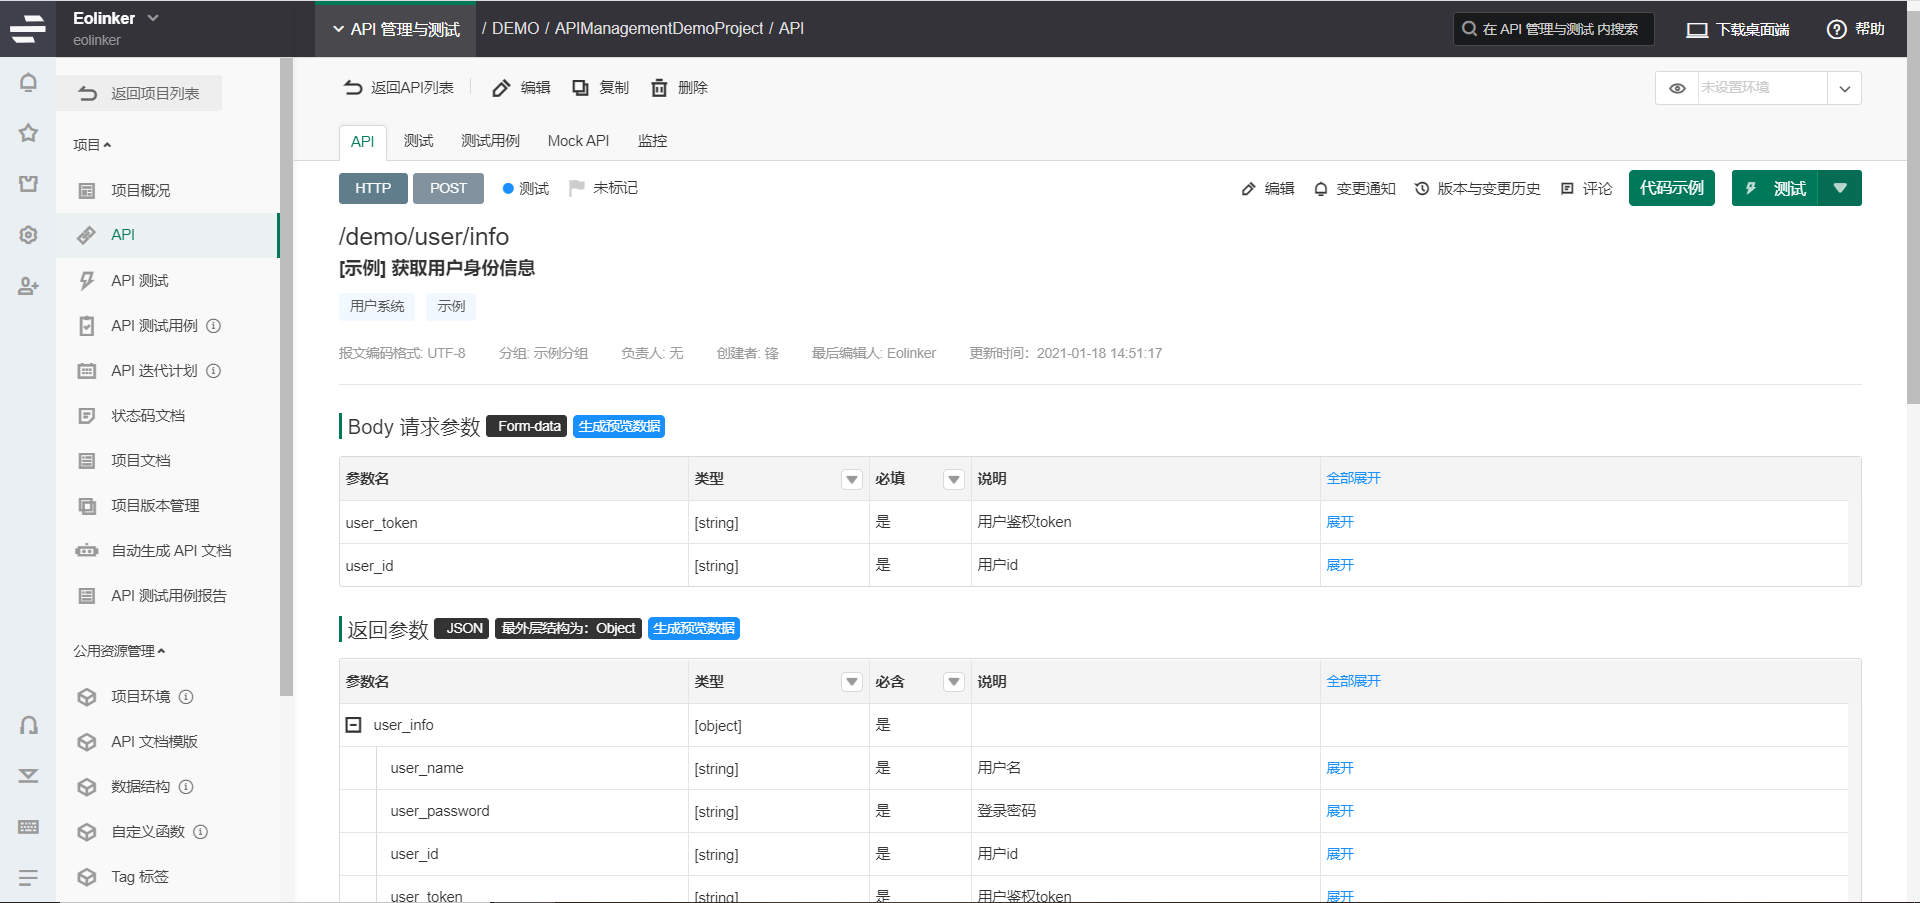
Task: Switch to the Mock API tab
Action: (x=578, y=141)
